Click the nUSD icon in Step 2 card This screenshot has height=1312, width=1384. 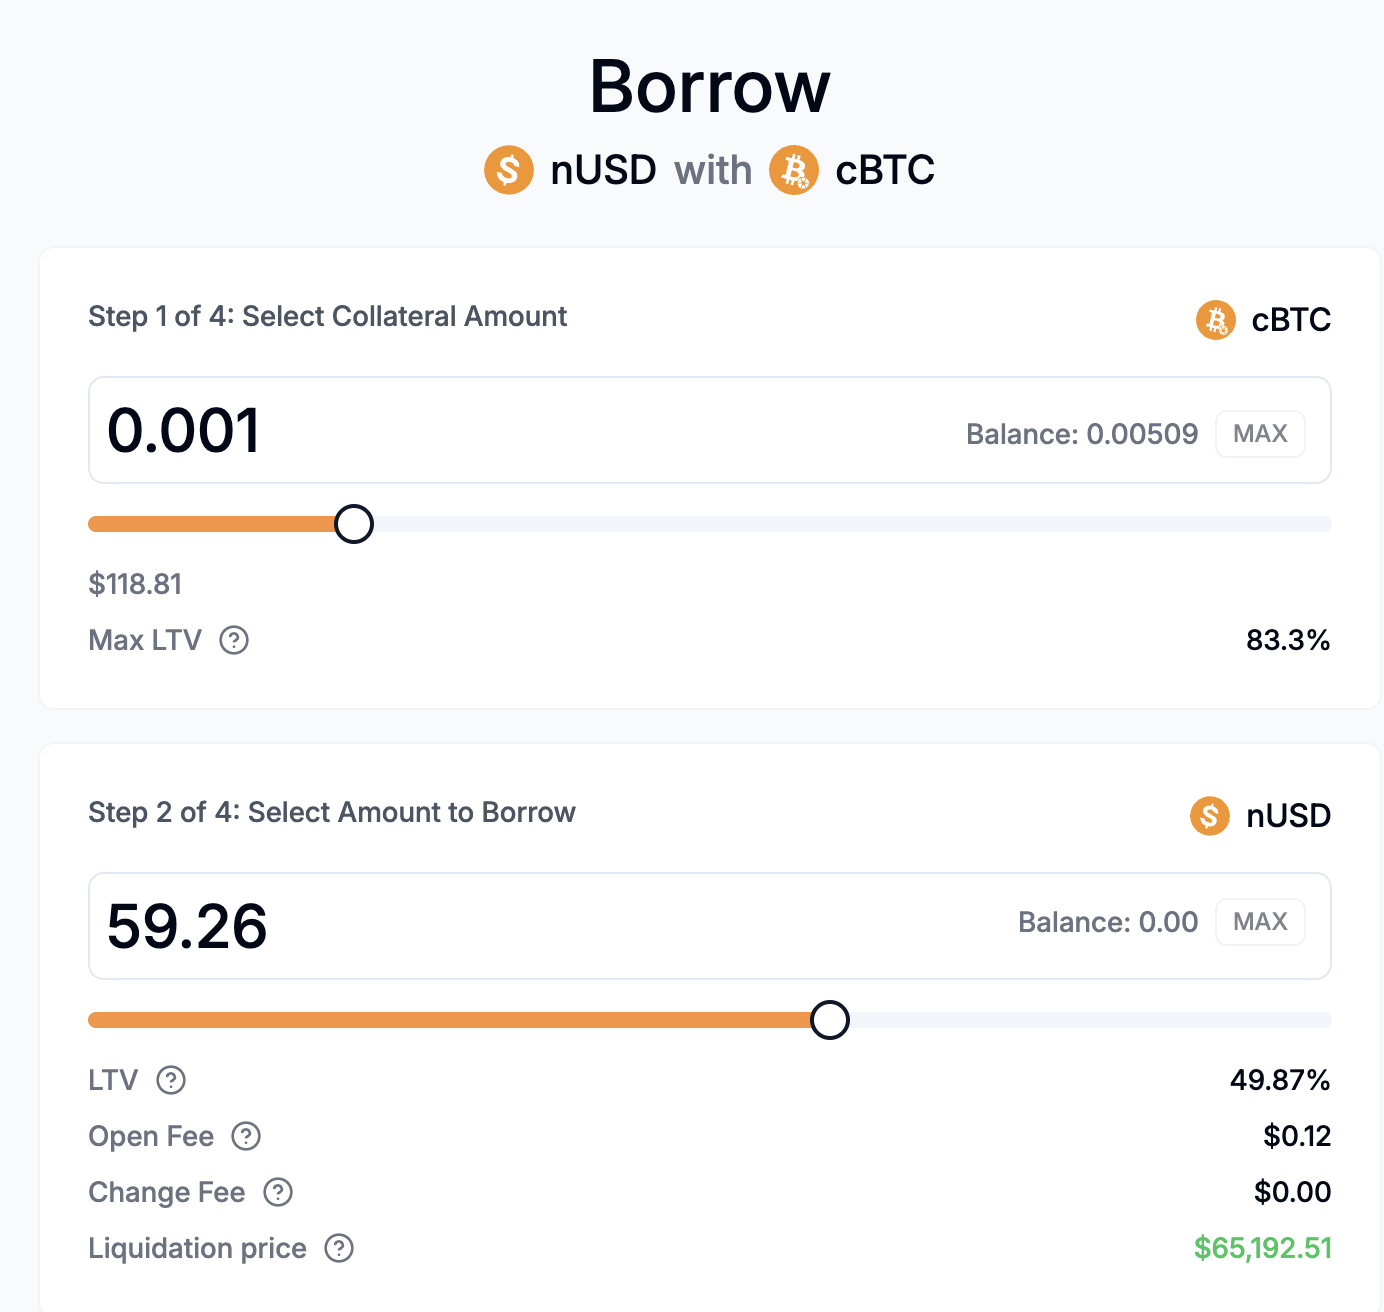1210,816
